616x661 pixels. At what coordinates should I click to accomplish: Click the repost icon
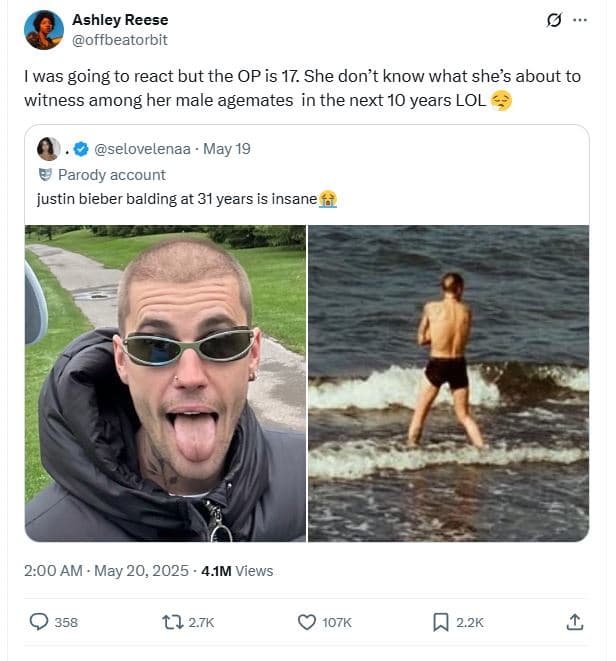coord(172,622)
